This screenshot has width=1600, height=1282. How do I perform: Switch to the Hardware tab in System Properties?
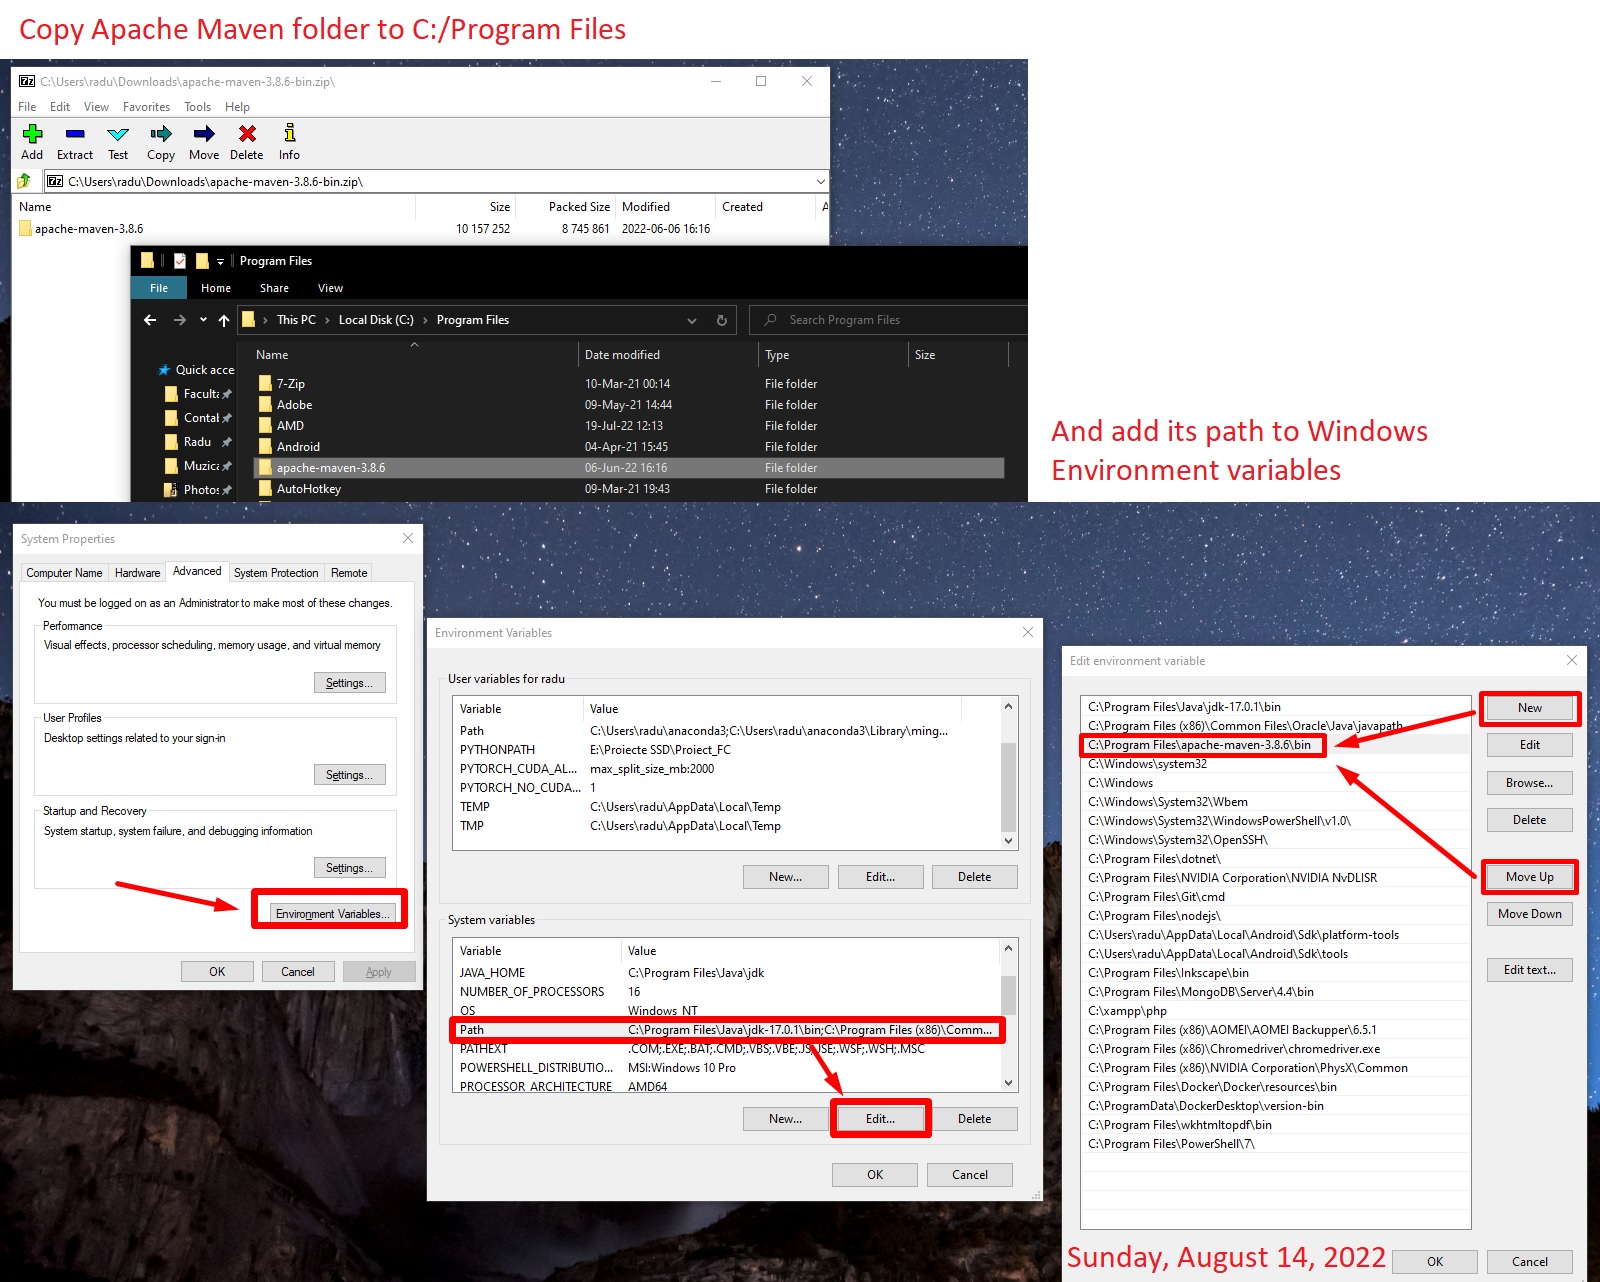tap(137, 573)
